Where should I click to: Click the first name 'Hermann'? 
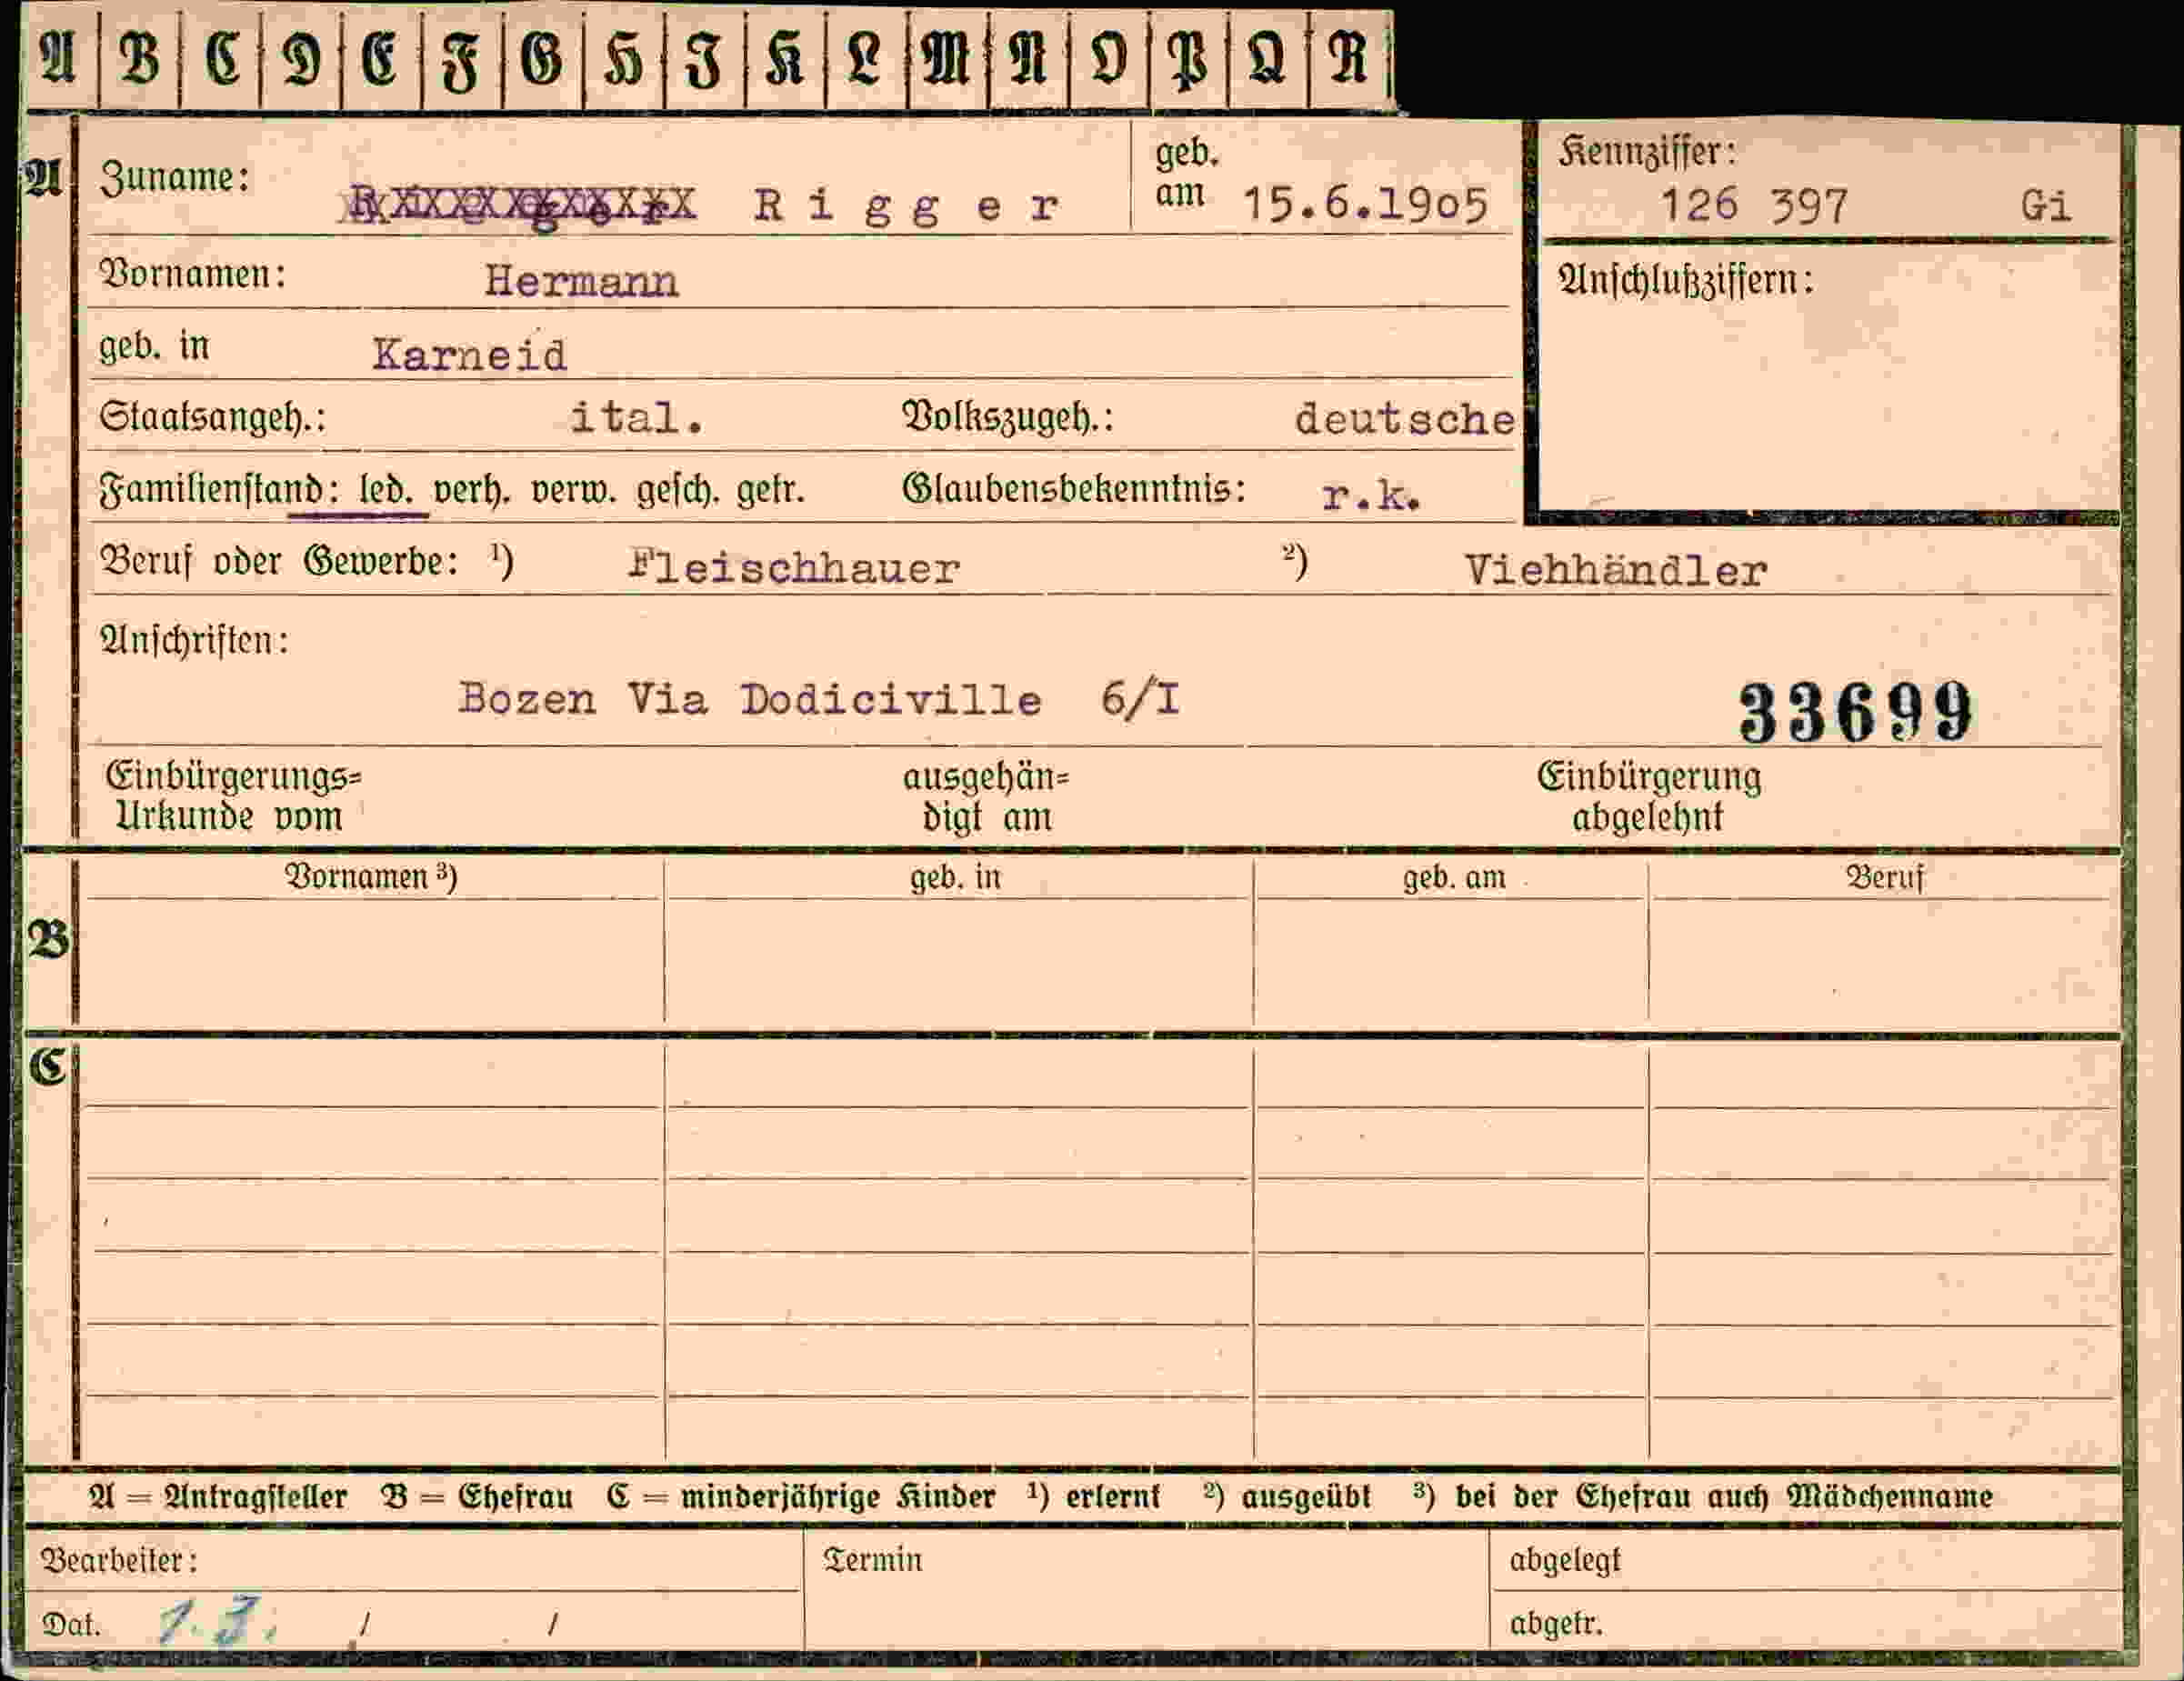click(x=581, y=282)
